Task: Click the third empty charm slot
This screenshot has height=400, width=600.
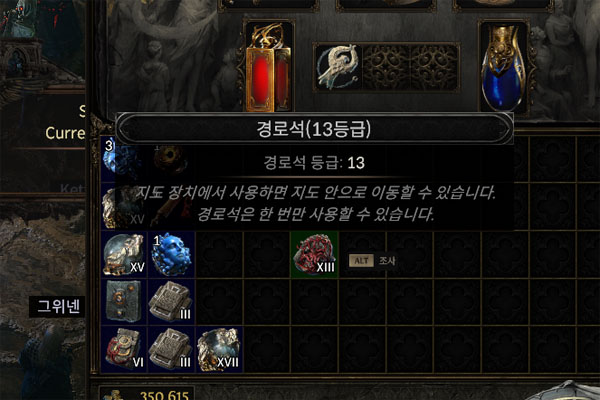Action: coord(434,67)
